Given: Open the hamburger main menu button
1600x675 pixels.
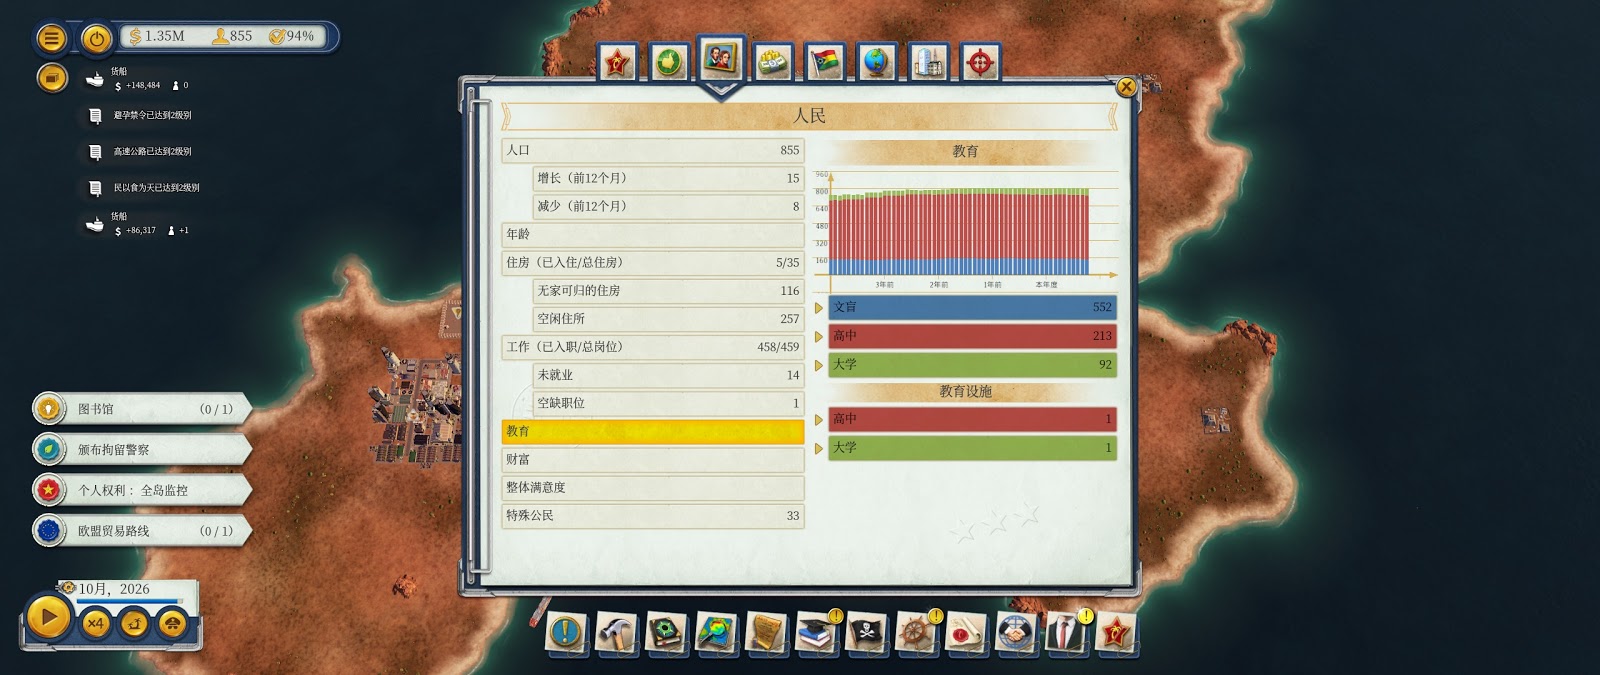Looking at the screenshot, I should [x=51, y=38].
